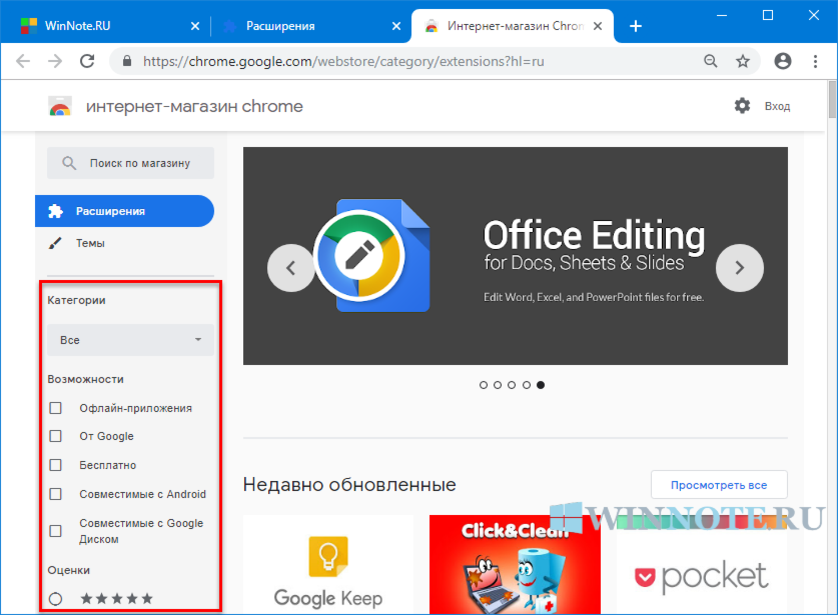Open the Office Editing banner title
The height and width of the screenshot is (615, 838).
594,235
